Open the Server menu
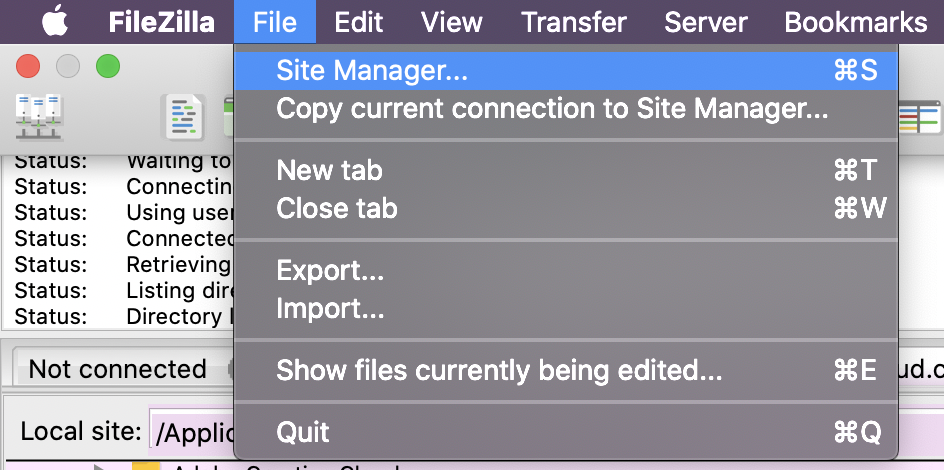The width and height of the screenshot is (944, 470). (x=706, y=22)
